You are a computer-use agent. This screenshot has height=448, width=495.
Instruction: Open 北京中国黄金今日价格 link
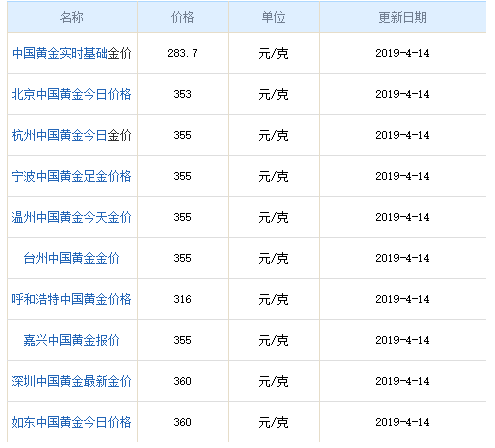72,94
